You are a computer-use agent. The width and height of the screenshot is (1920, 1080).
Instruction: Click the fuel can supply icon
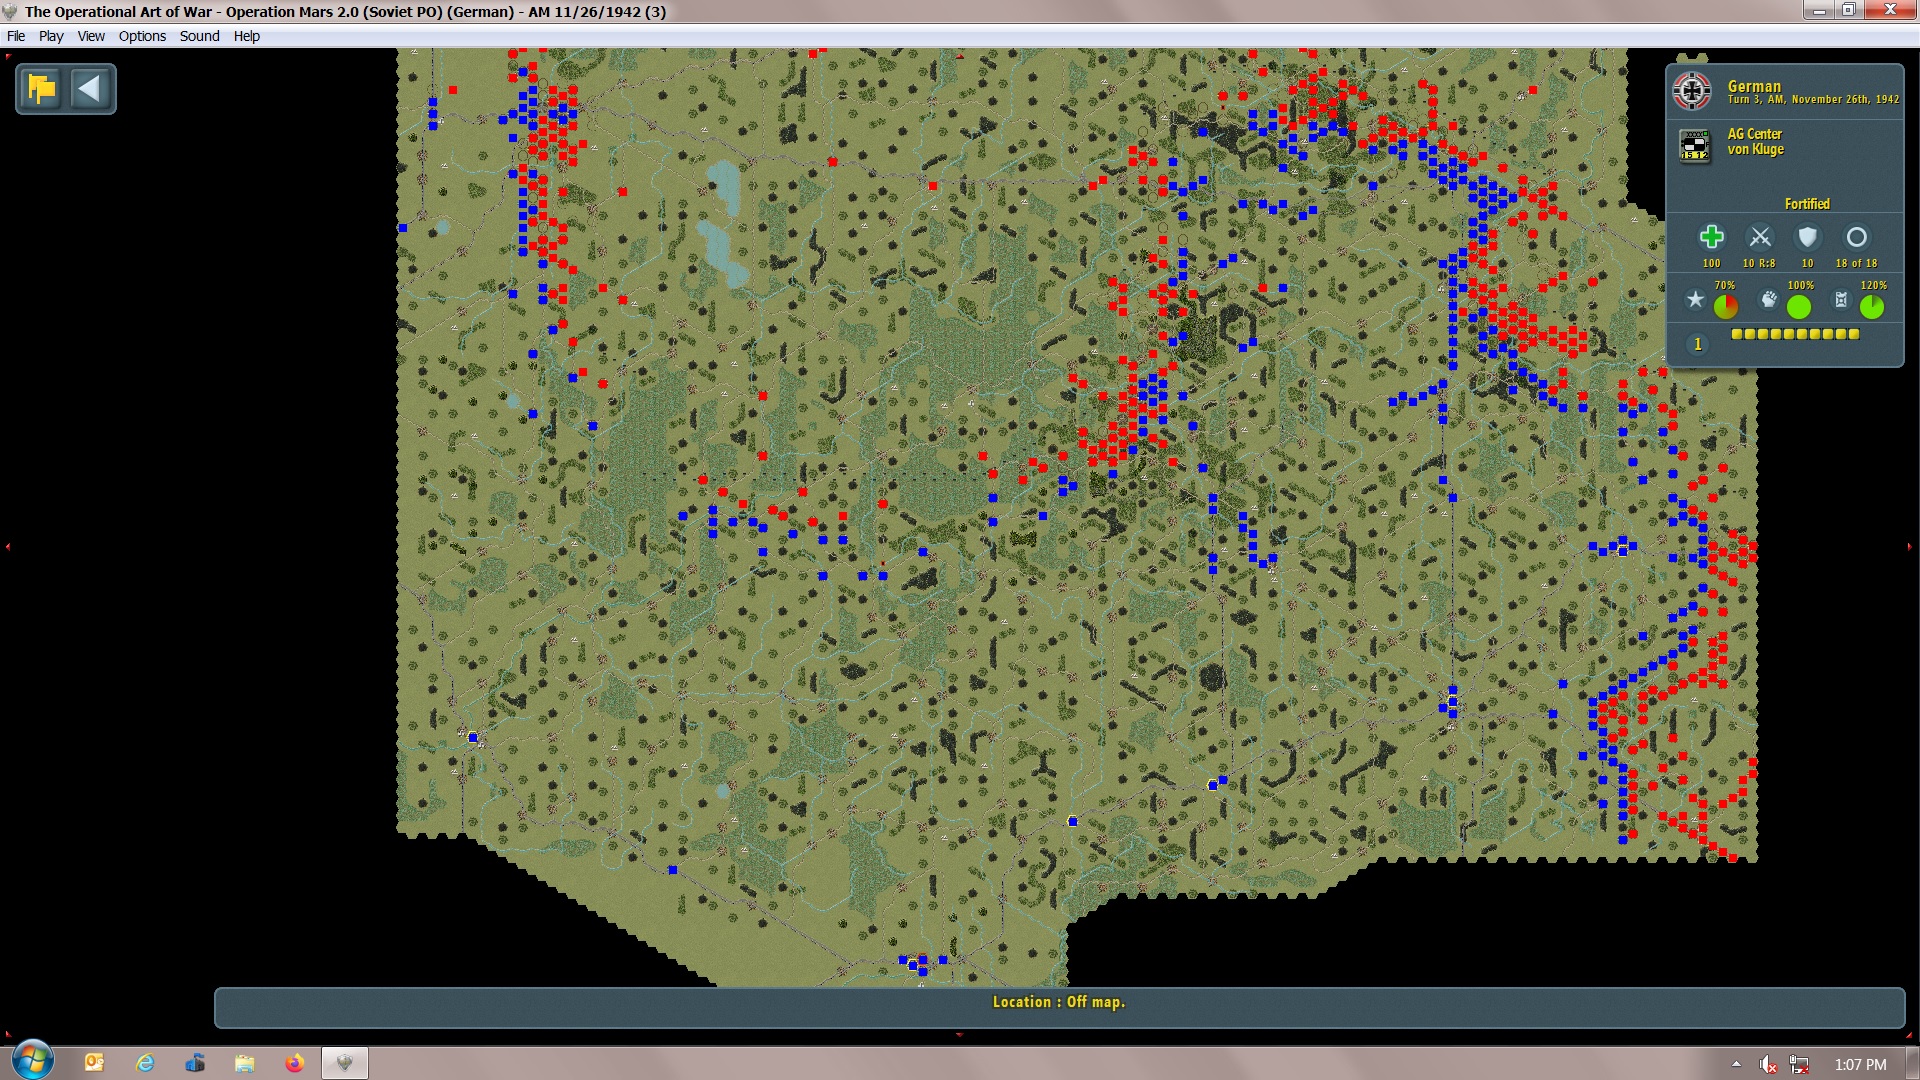pos(1841,299)
